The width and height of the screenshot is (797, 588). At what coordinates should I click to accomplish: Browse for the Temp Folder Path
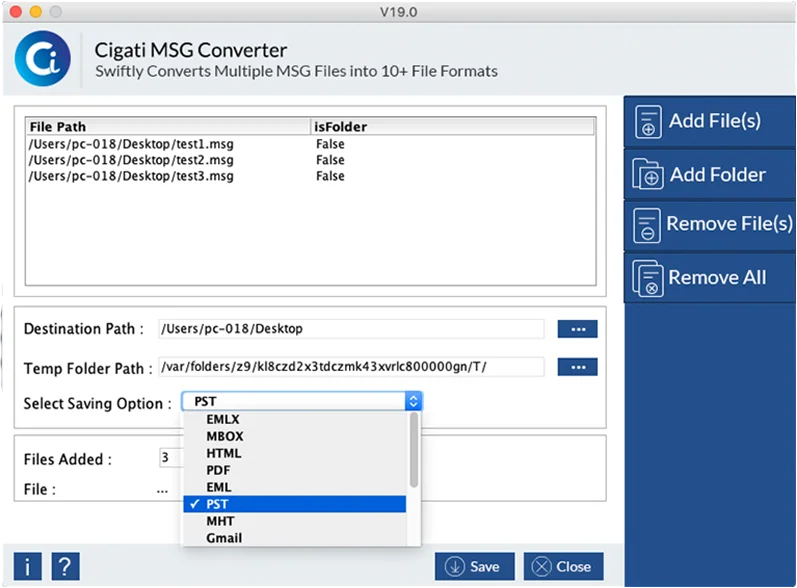tap(577, 367)
